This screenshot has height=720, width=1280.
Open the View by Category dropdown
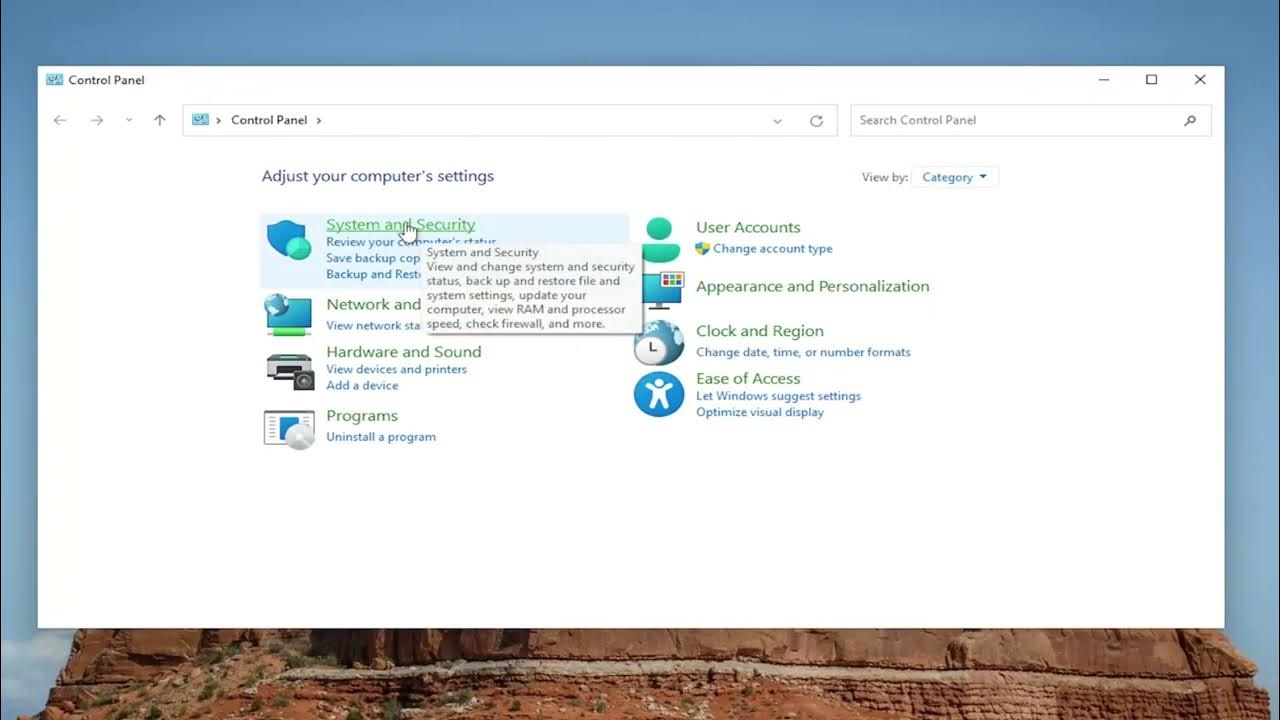954,177
